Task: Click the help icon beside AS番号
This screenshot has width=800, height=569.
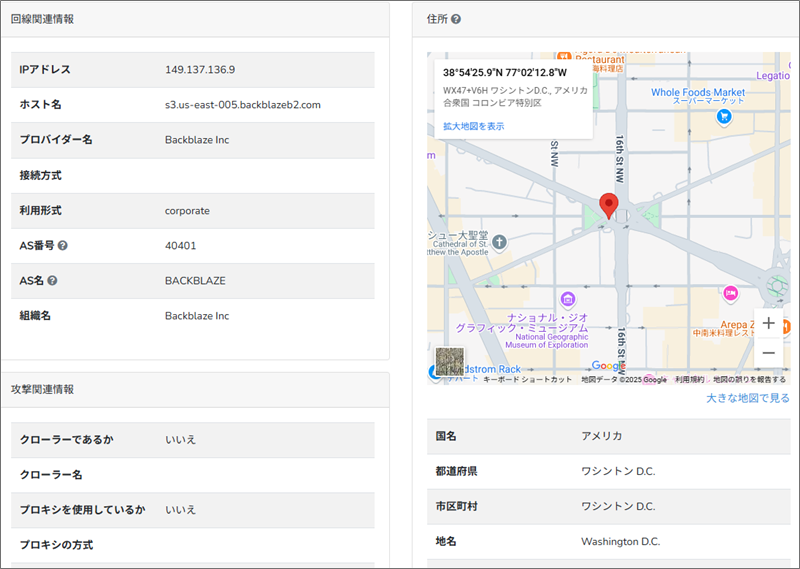Action: point(62,245)
